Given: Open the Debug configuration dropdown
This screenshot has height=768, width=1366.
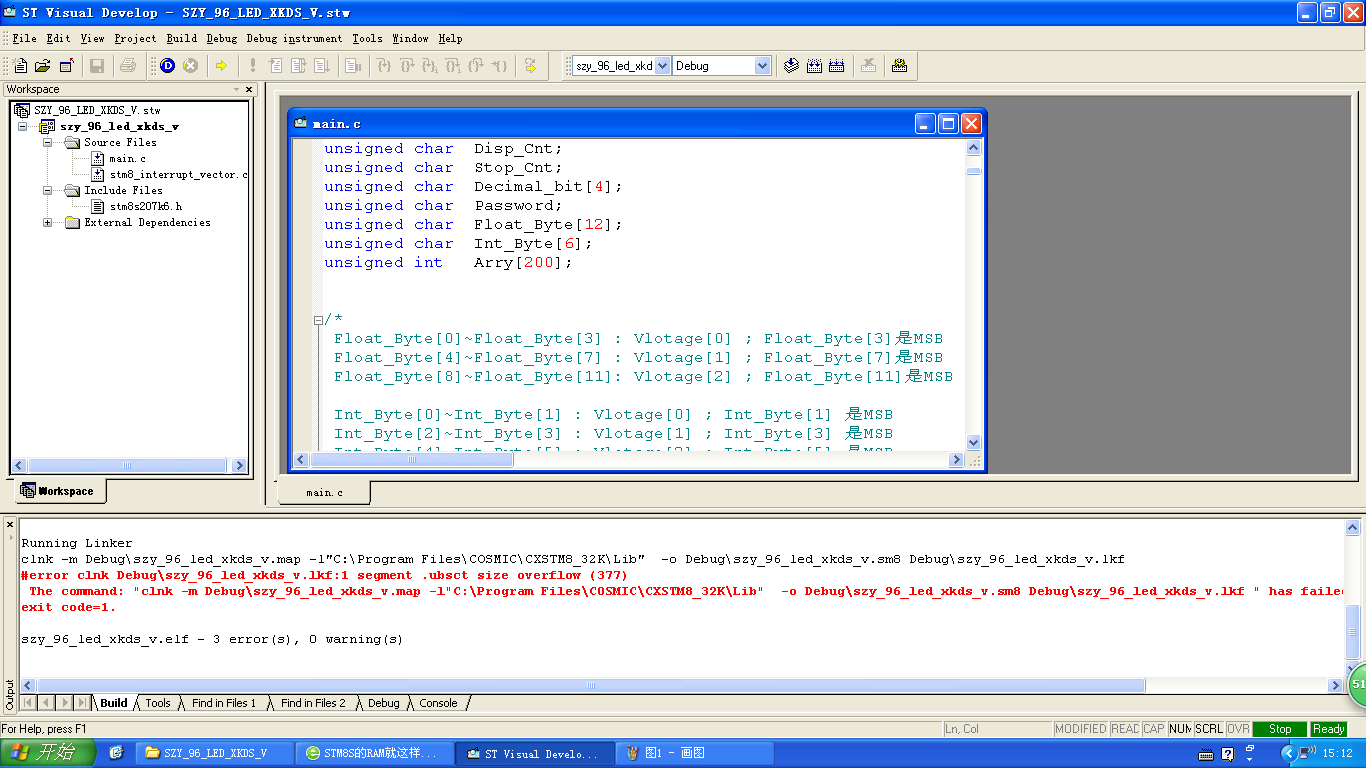Looking at the screenshot, I should [763, 66].
